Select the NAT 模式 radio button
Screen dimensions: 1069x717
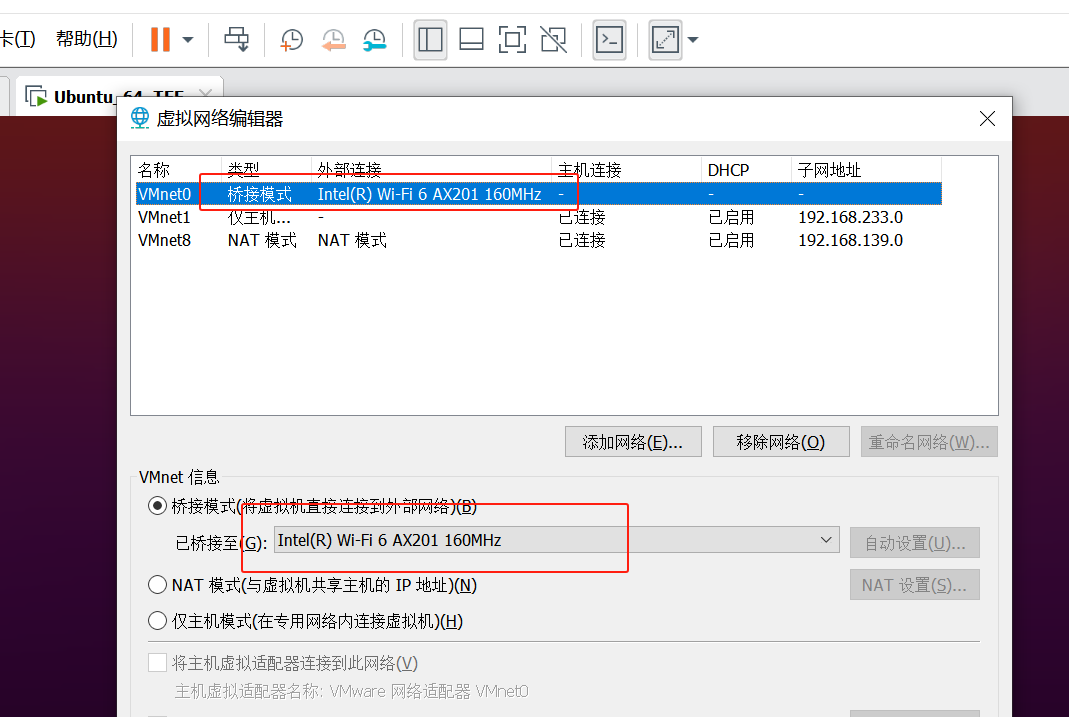[157, 585]
